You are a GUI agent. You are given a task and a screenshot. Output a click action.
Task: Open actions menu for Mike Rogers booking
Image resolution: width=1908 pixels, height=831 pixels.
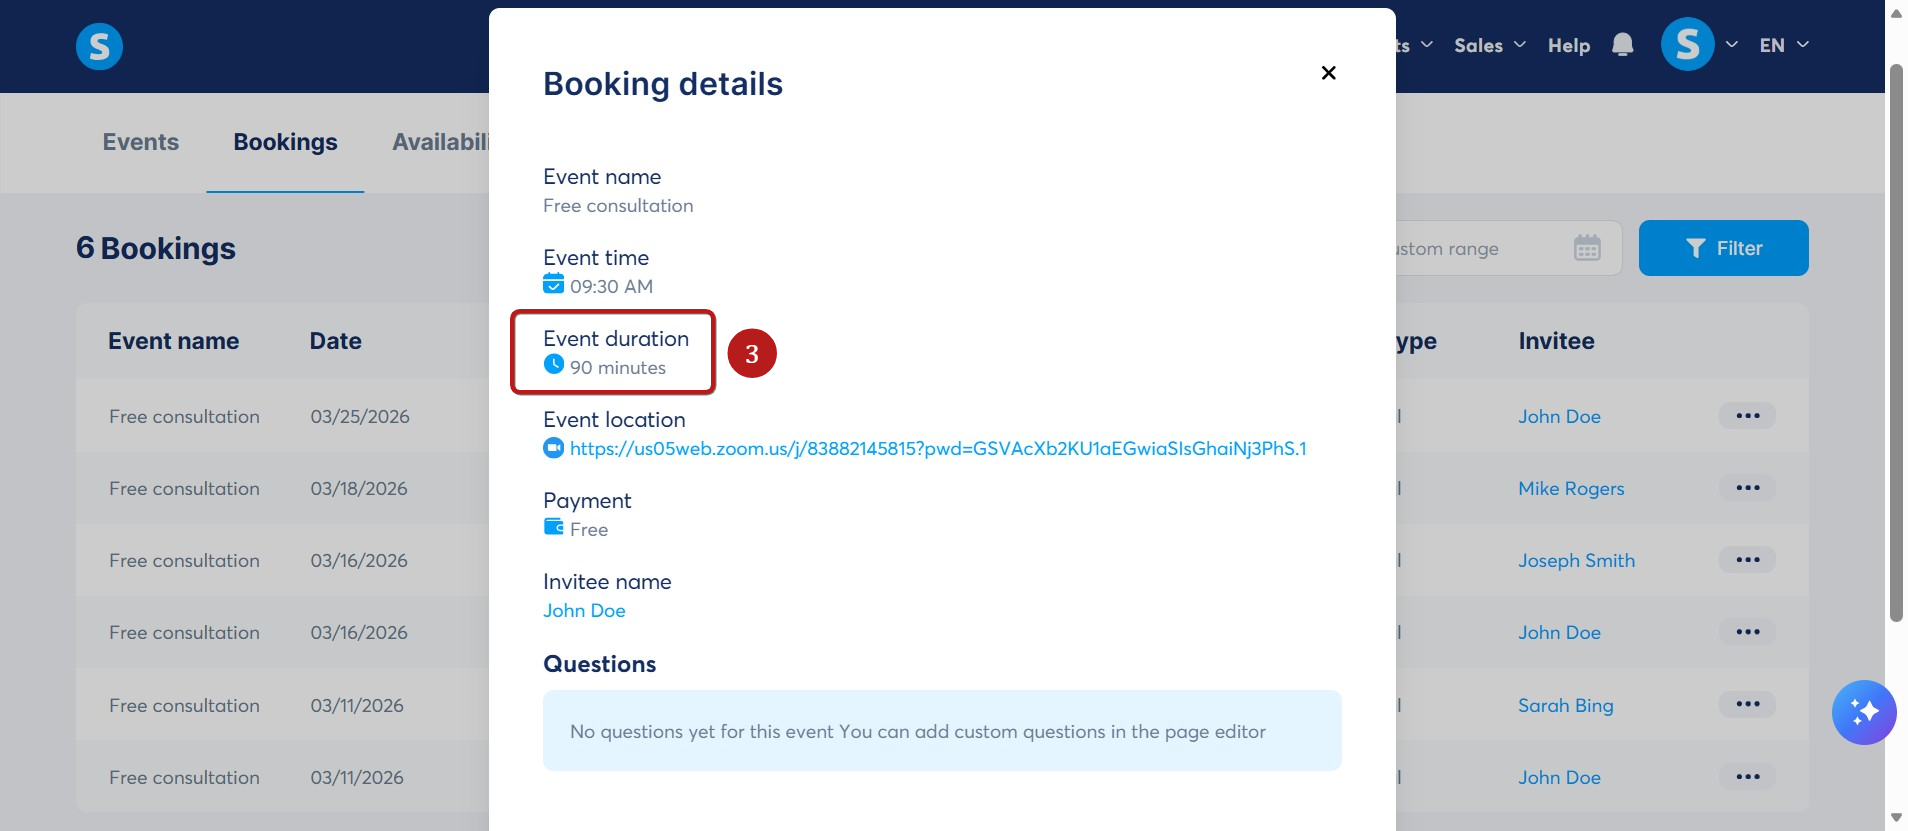(1747, 488)
